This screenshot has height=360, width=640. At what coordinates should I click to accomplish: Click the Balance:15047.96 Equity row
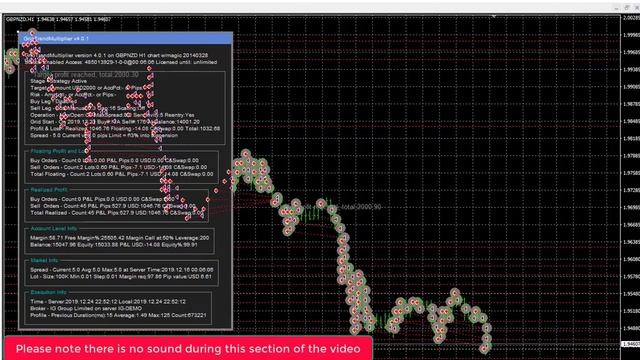point(114,245)
